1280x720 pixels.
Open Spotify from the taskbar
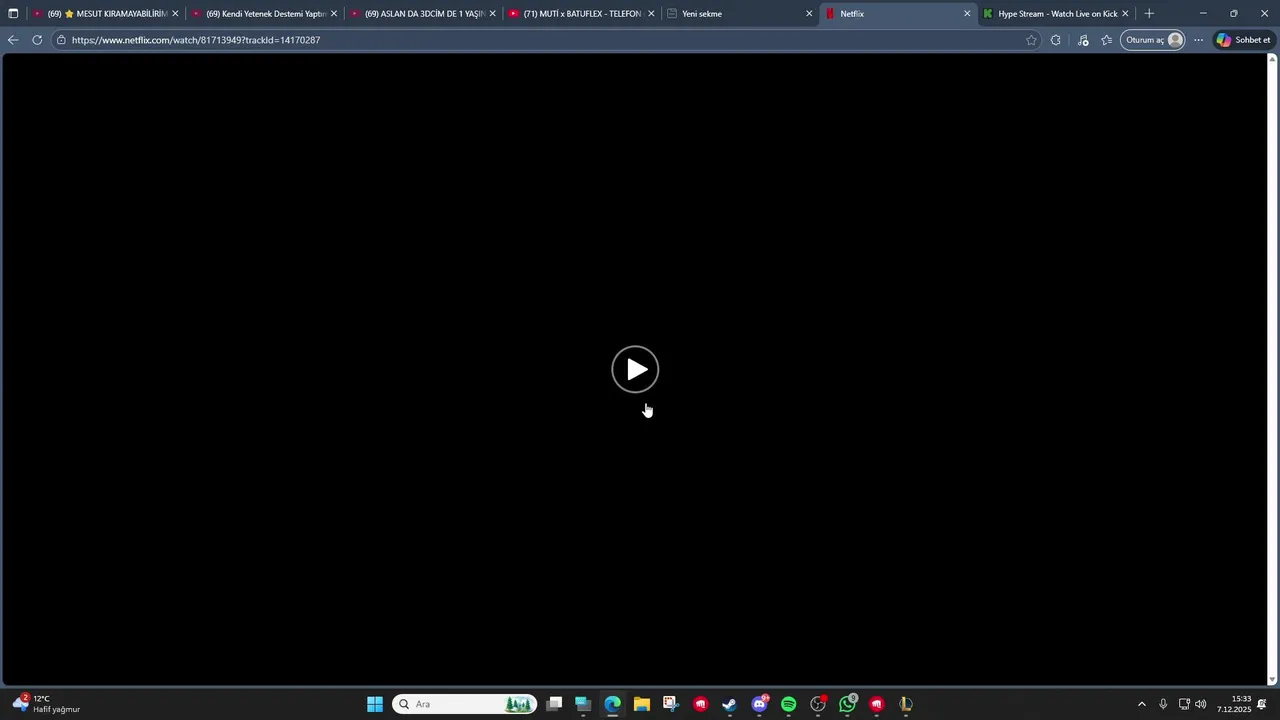[x=788, y=704]
